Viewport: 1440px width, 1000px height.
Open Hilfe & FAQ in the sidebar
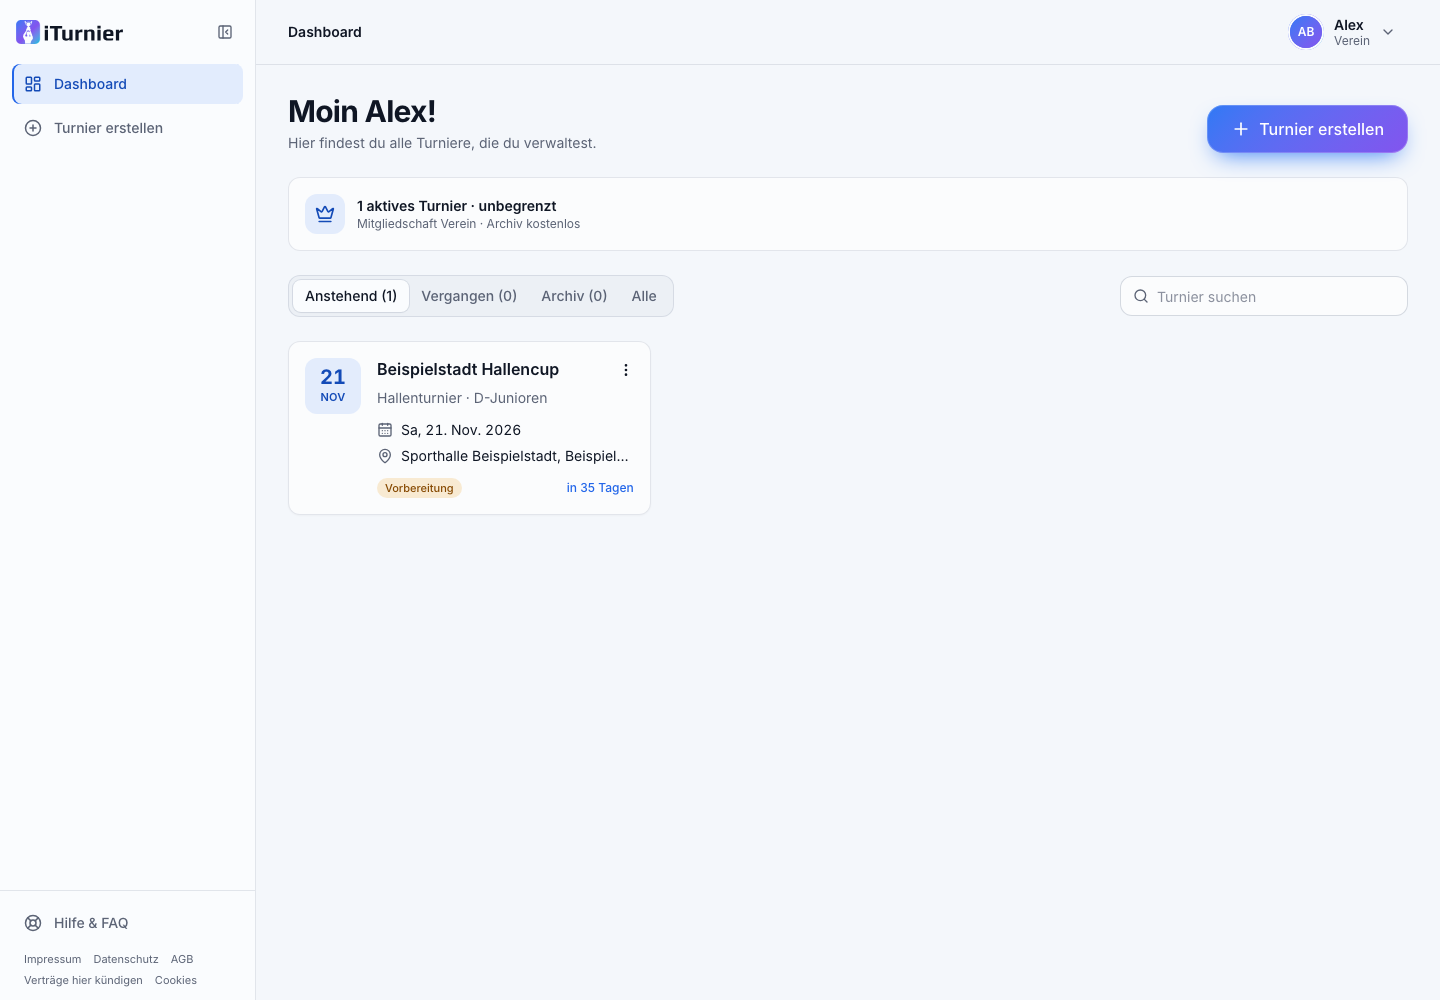[128, 923]
